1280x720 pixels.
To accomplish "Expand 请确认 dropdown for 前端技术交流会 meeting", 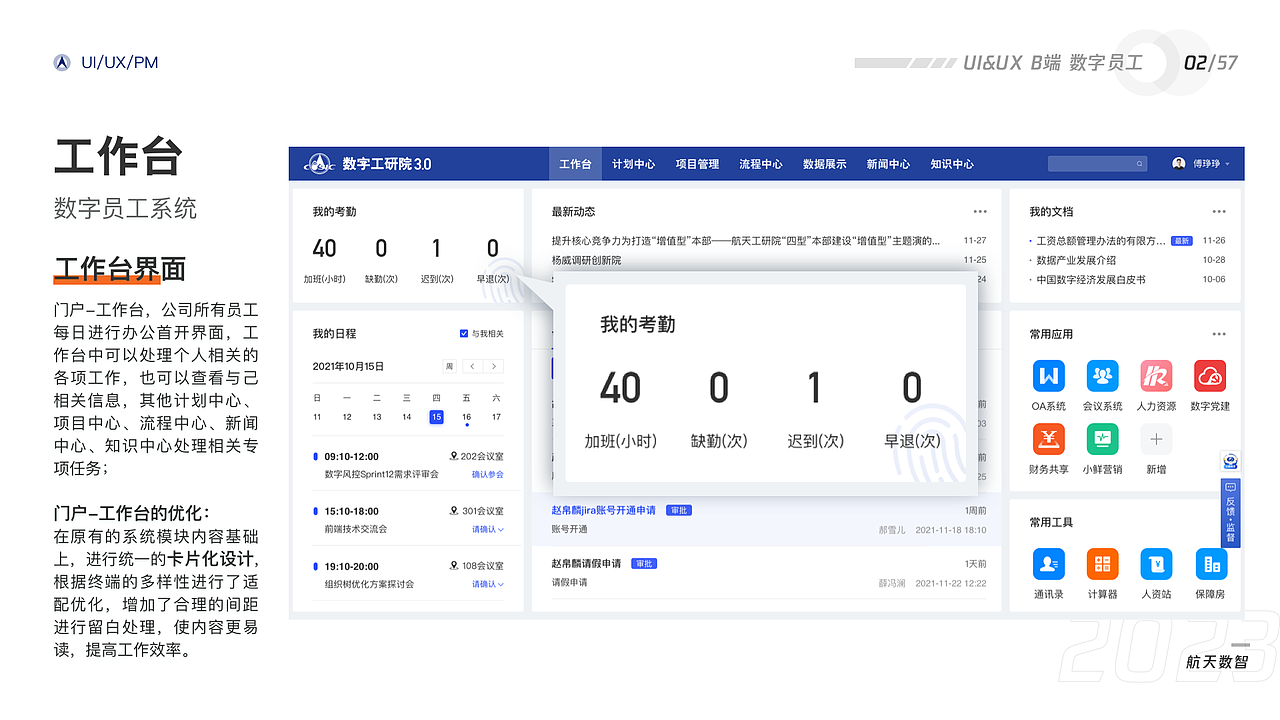I will 487,528.
